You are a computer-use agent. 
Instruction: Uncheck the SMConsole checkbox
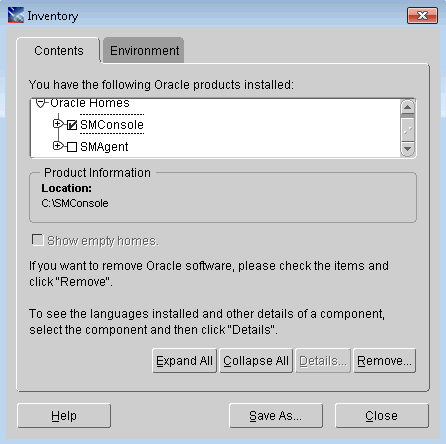click(x=72, y=125)
